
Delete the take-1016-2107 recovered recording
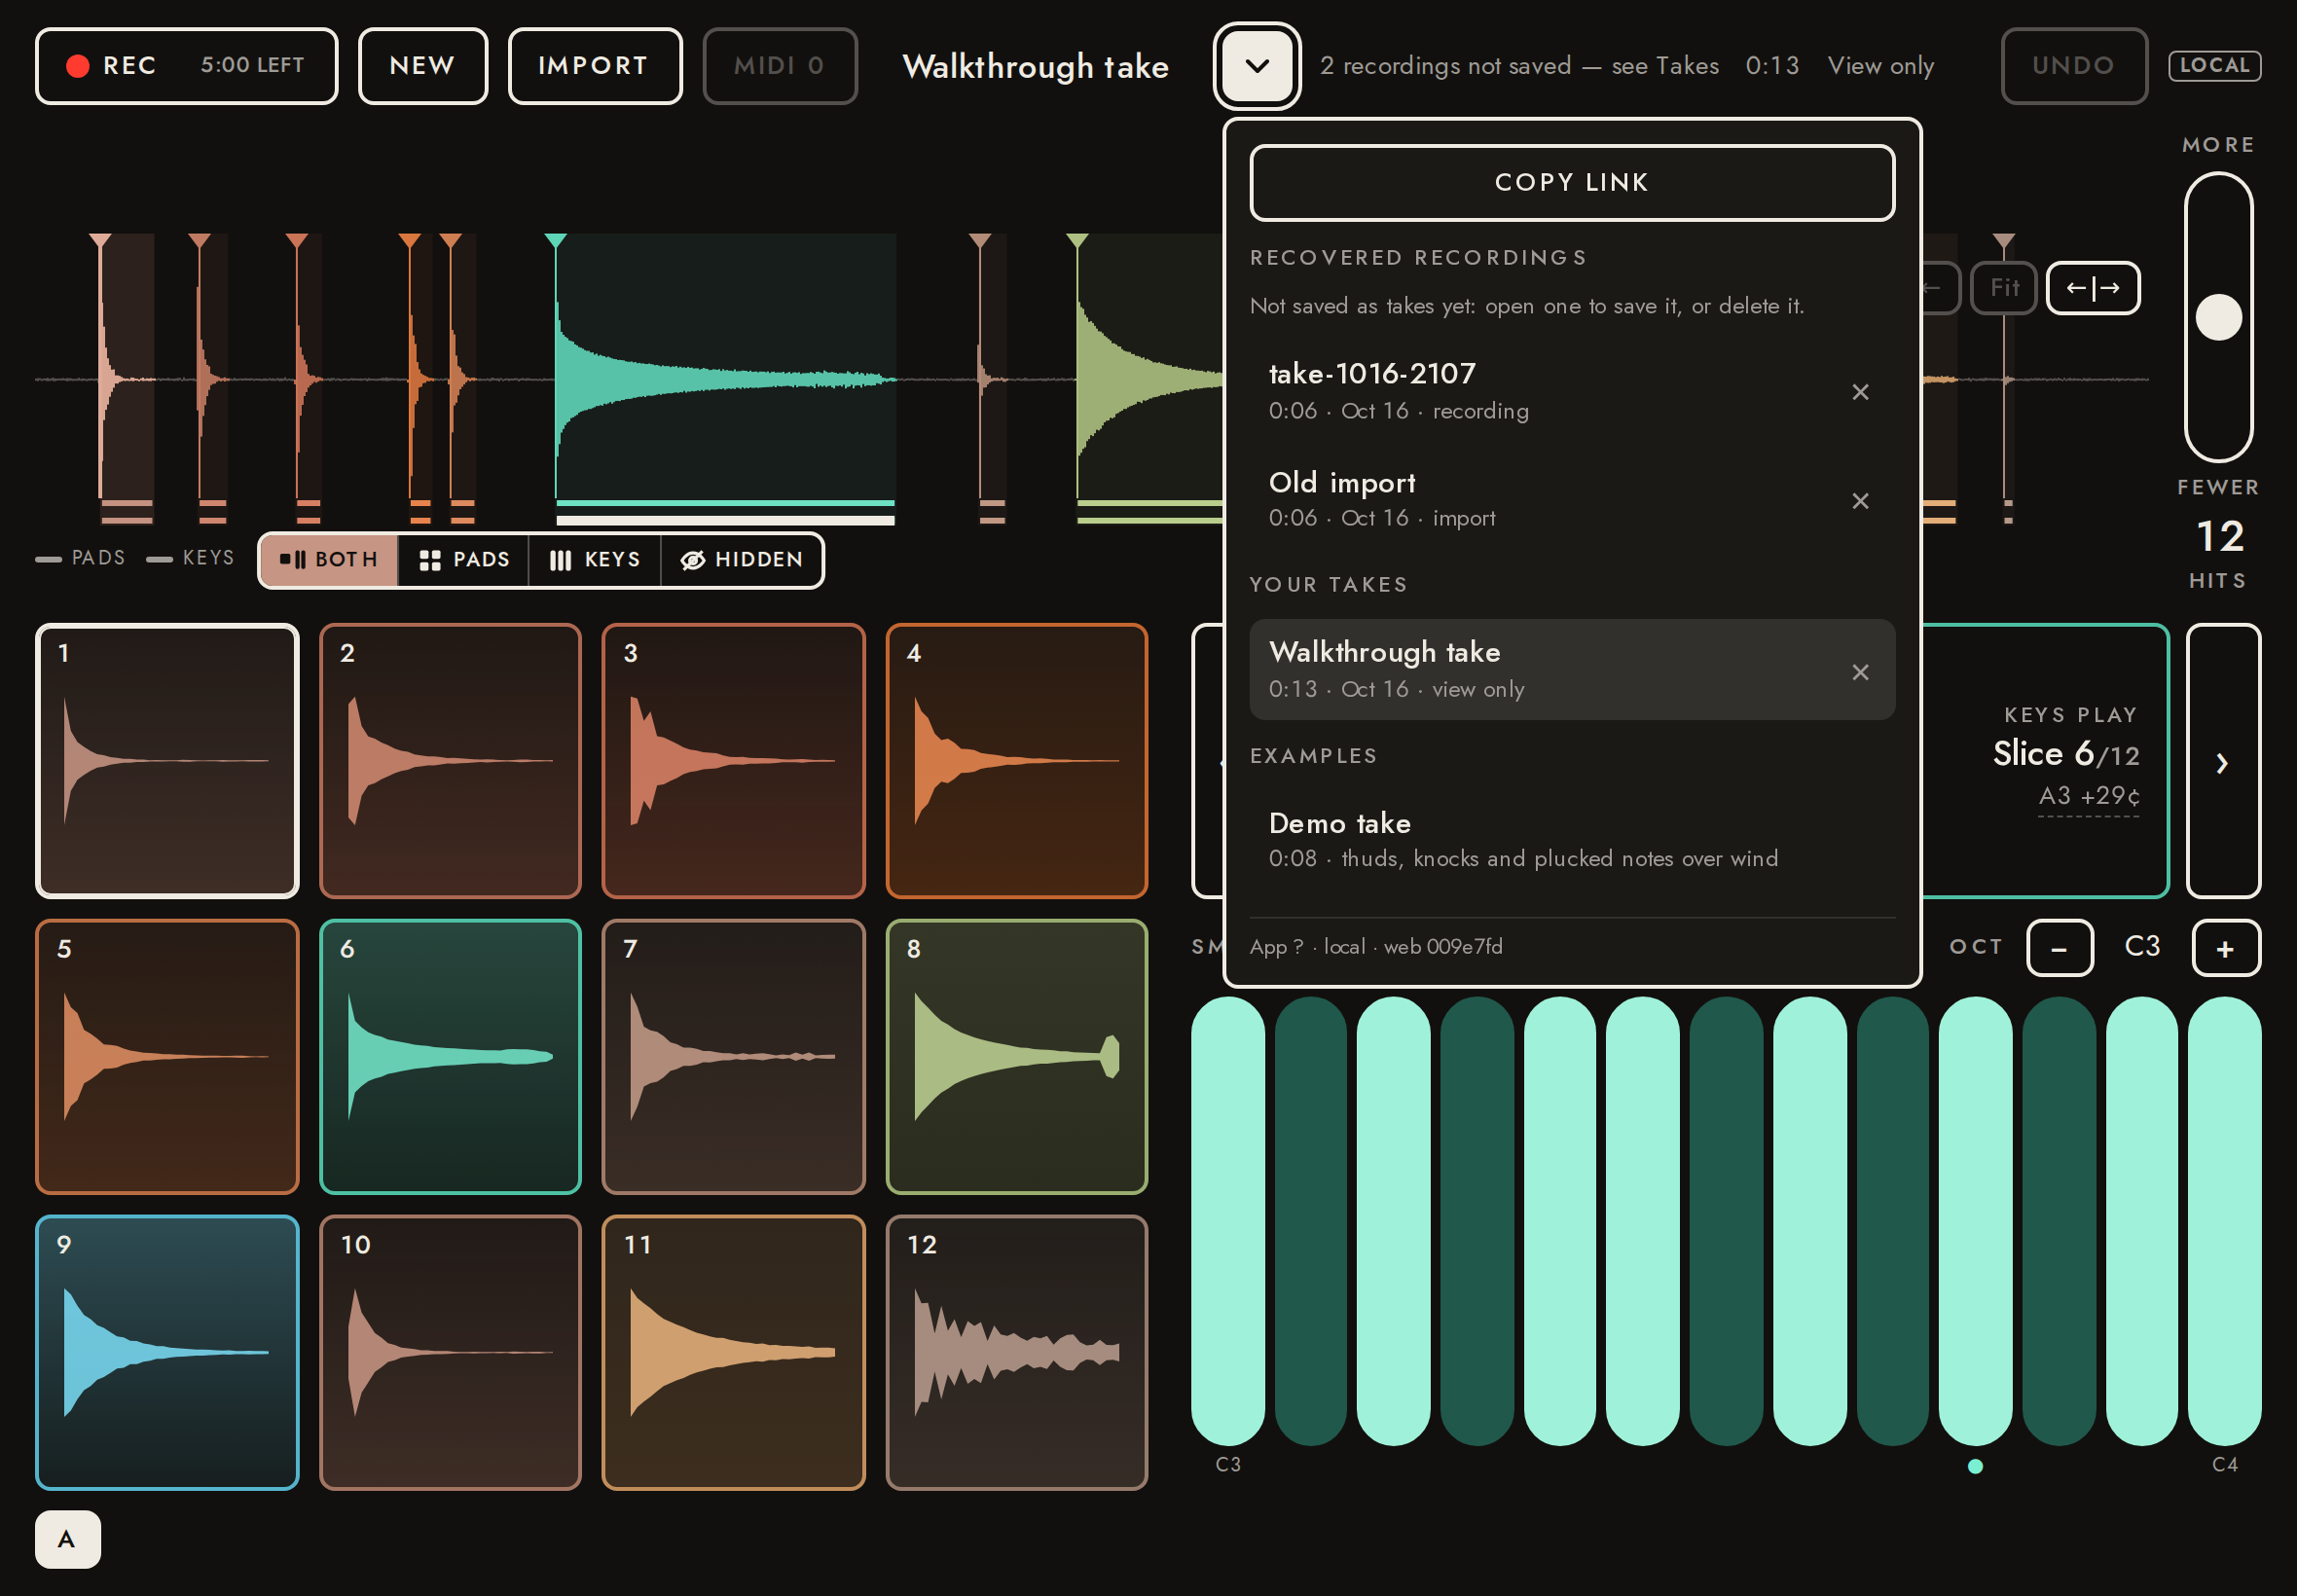[1859, 392]
